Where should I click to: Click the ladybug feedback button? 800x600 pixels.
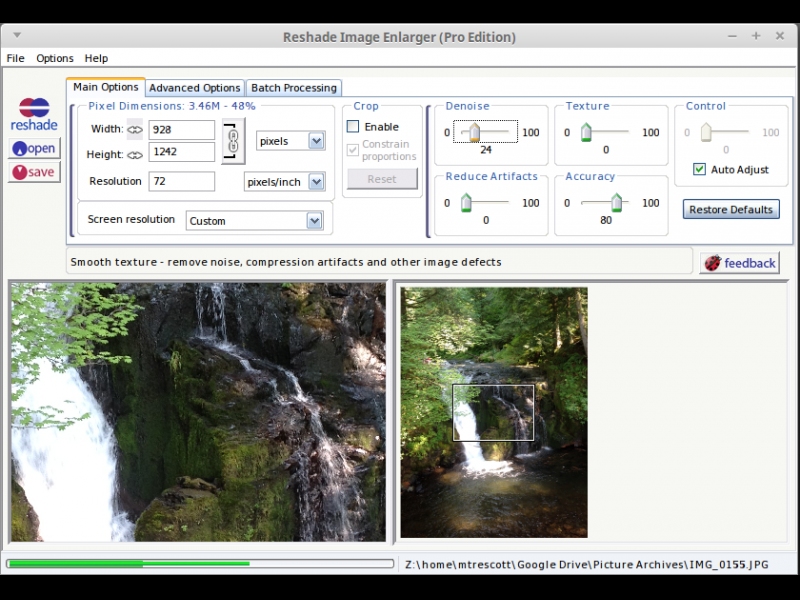pyautogui.click(x=739, y=263)
